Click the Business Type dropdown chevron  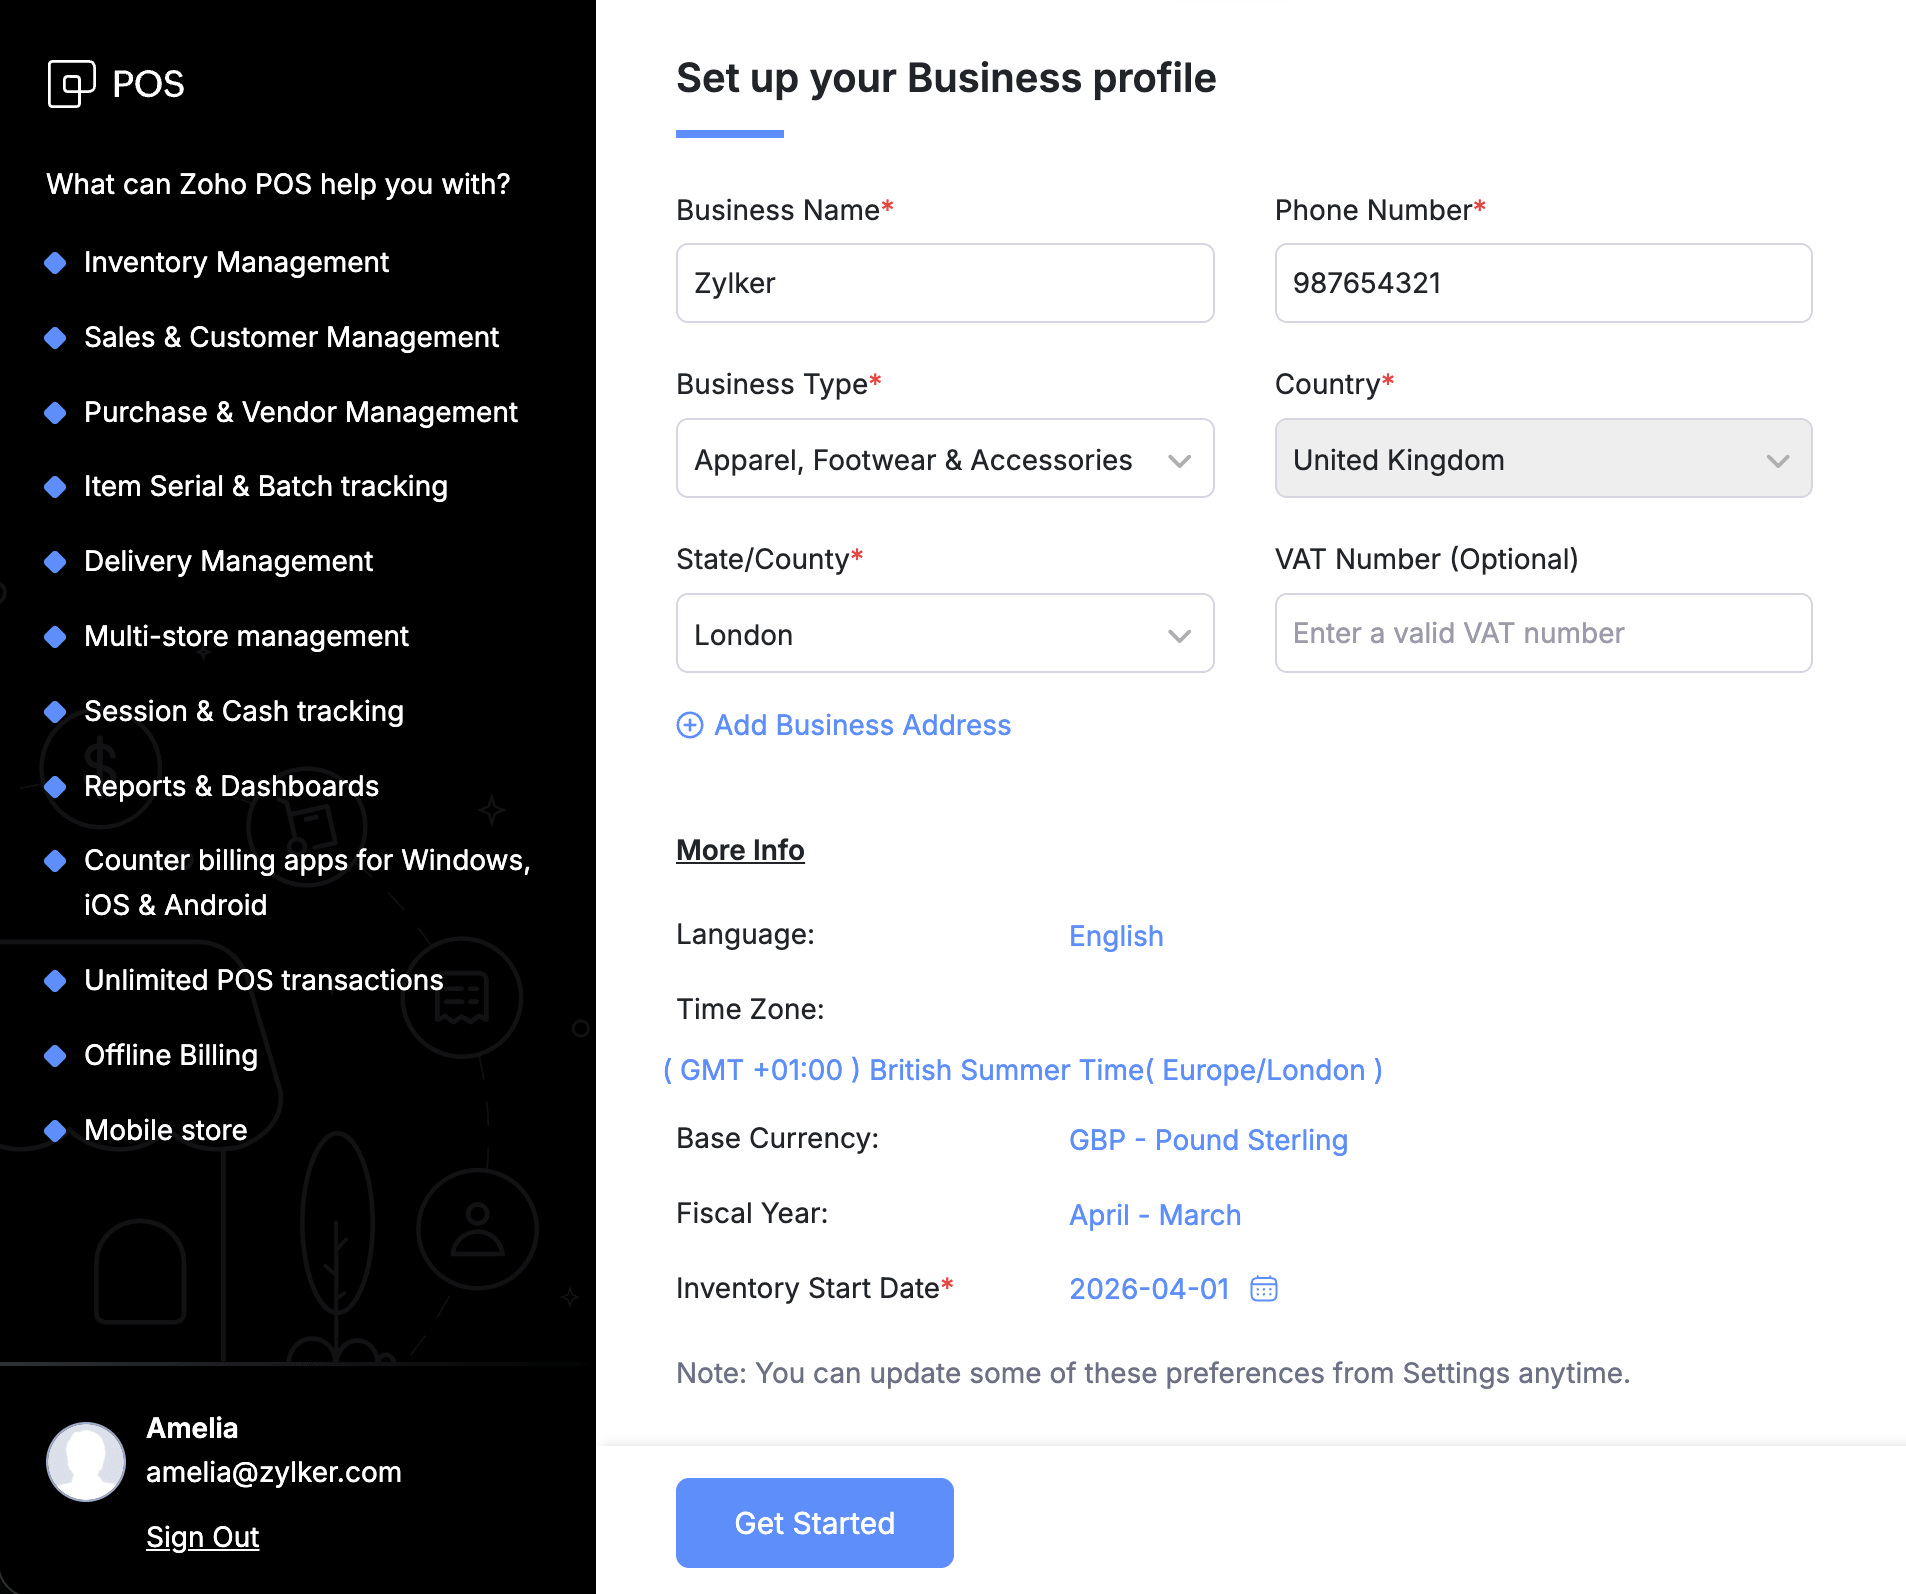pos(1180,461)
